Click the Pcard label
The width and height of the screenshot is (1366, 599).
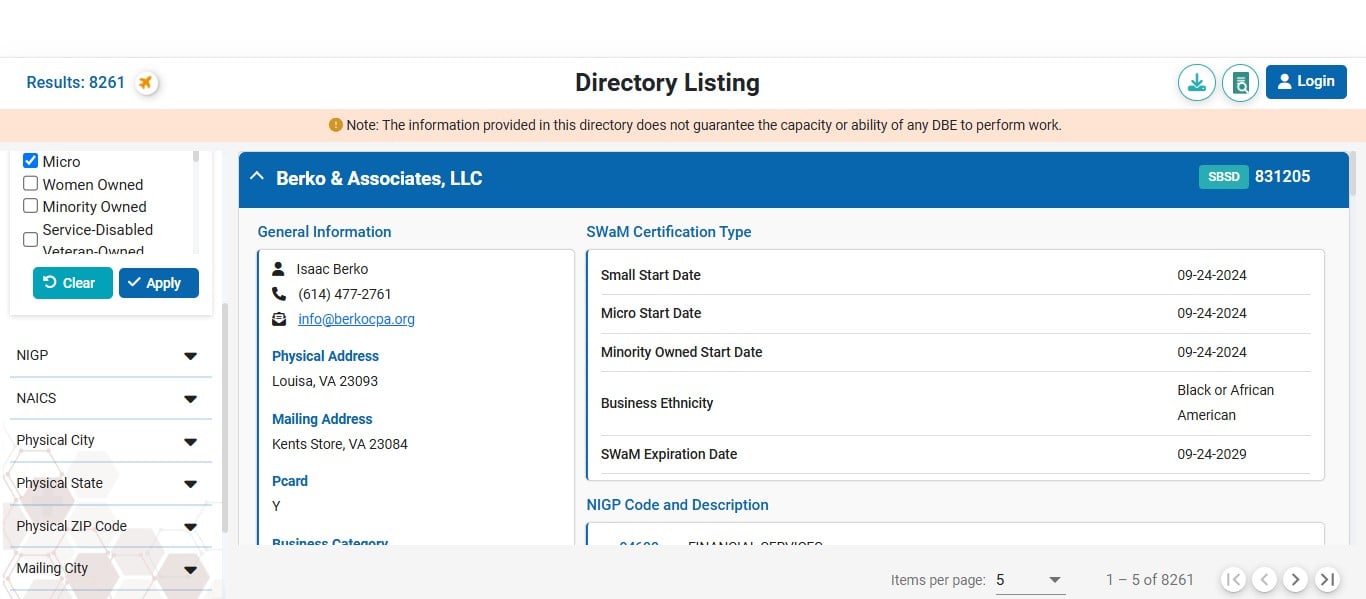pos(290,481)
